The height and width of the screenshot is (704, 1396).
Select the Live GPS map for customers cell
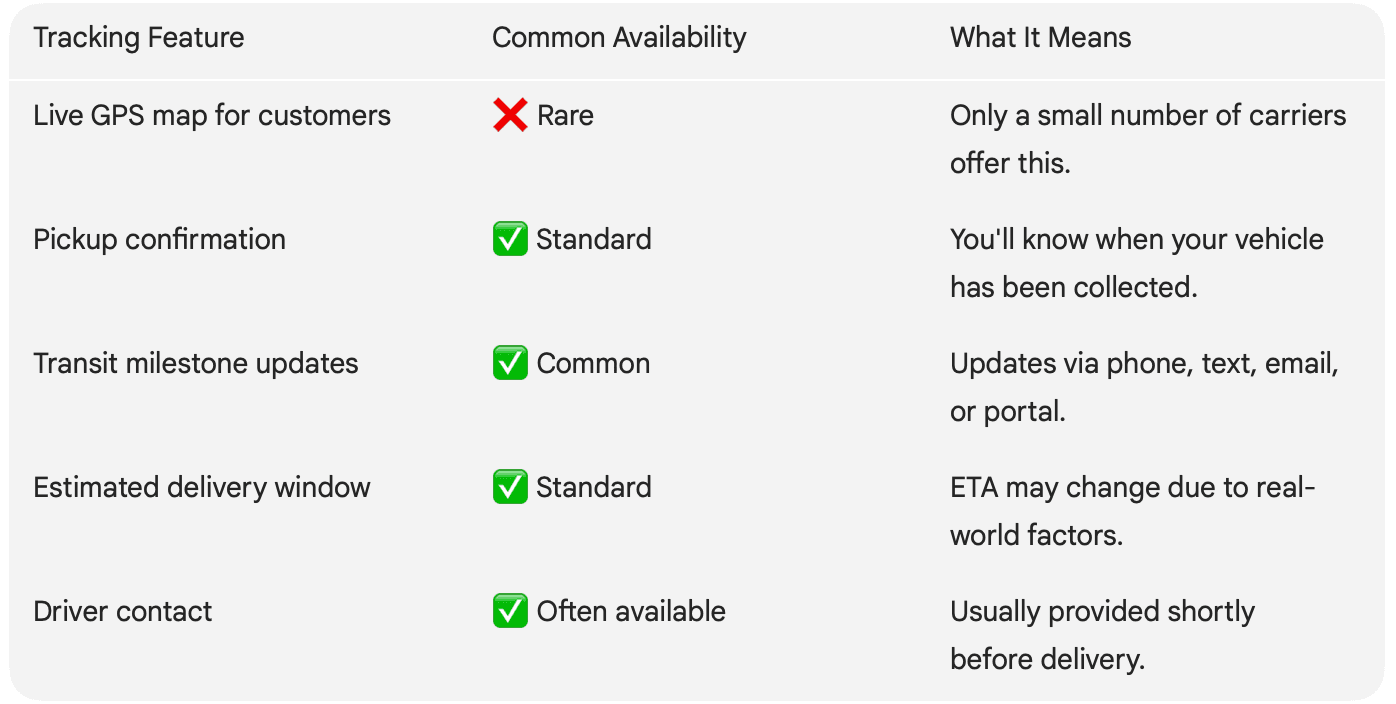212,116
